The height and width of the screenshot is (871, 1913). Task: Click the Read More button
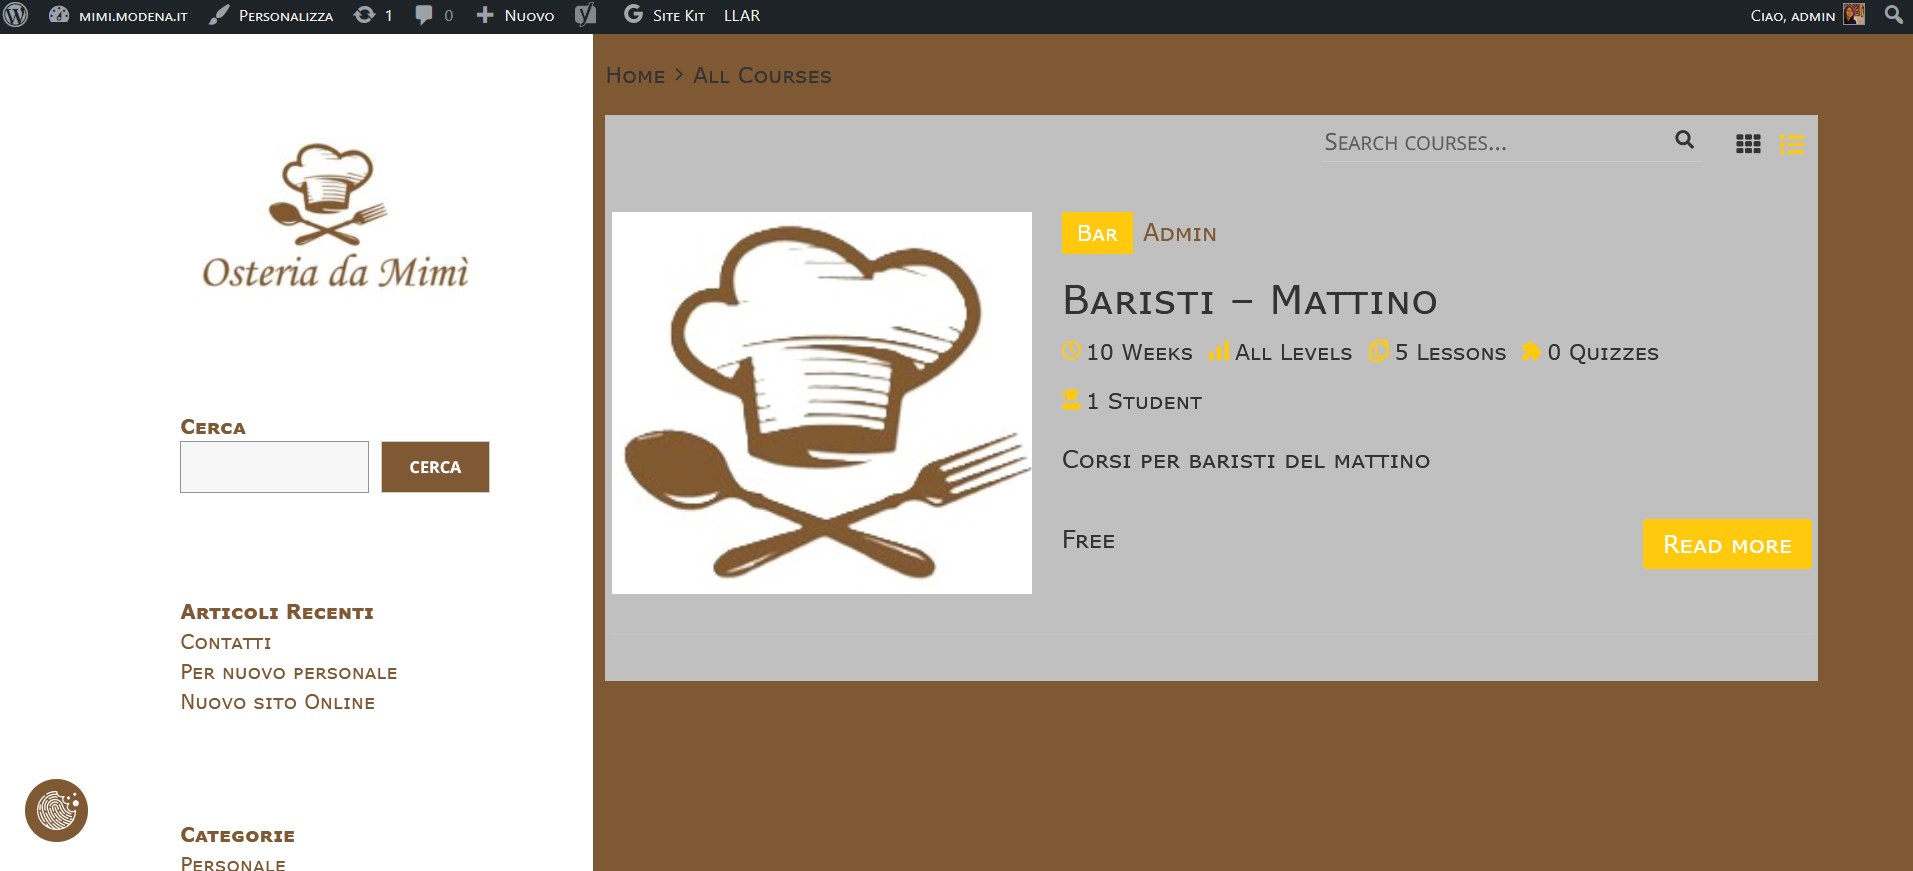1726,545
